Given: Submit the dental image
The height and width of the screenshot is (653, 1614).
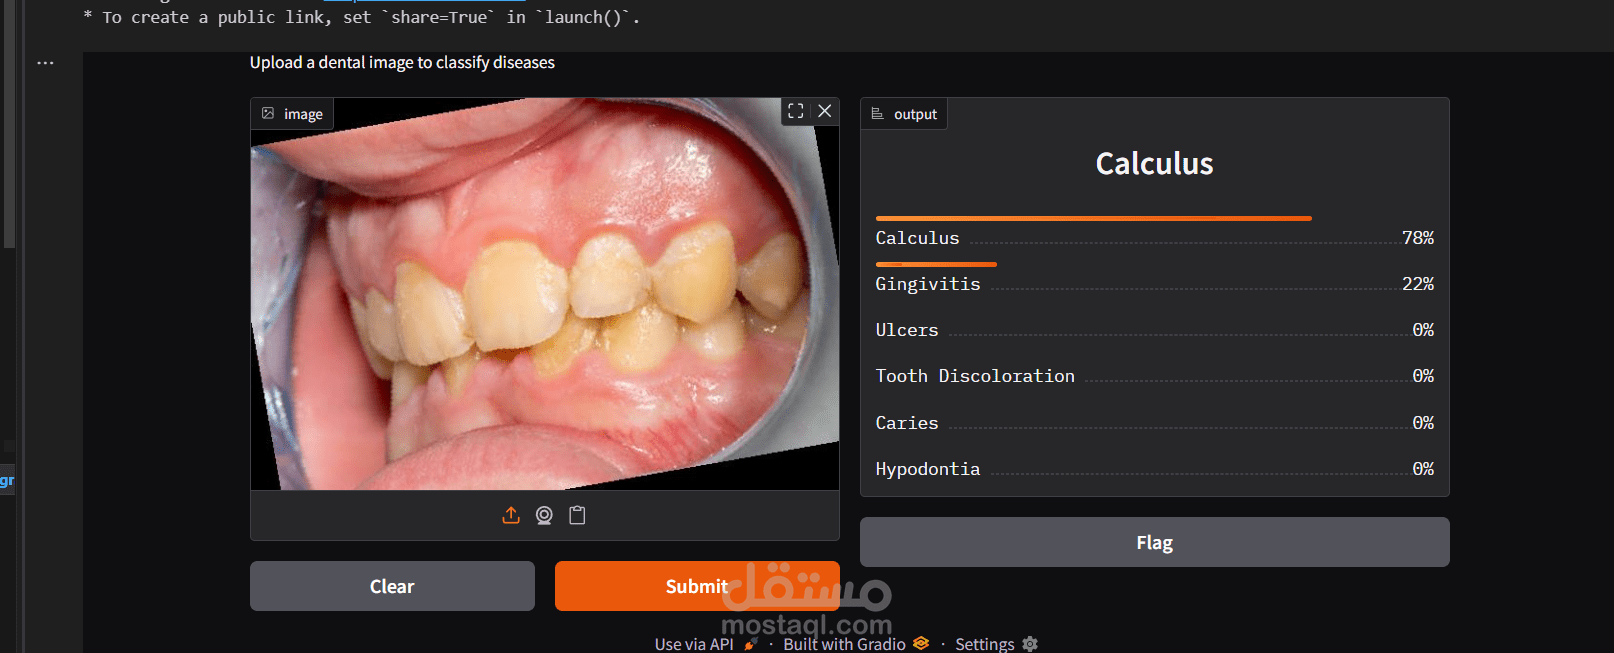Looking at the screenshot, I should 697,586.
